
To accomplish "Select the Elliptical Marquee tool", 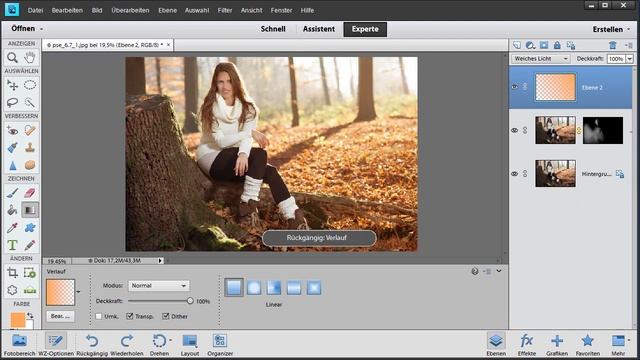I will (30, 85).
